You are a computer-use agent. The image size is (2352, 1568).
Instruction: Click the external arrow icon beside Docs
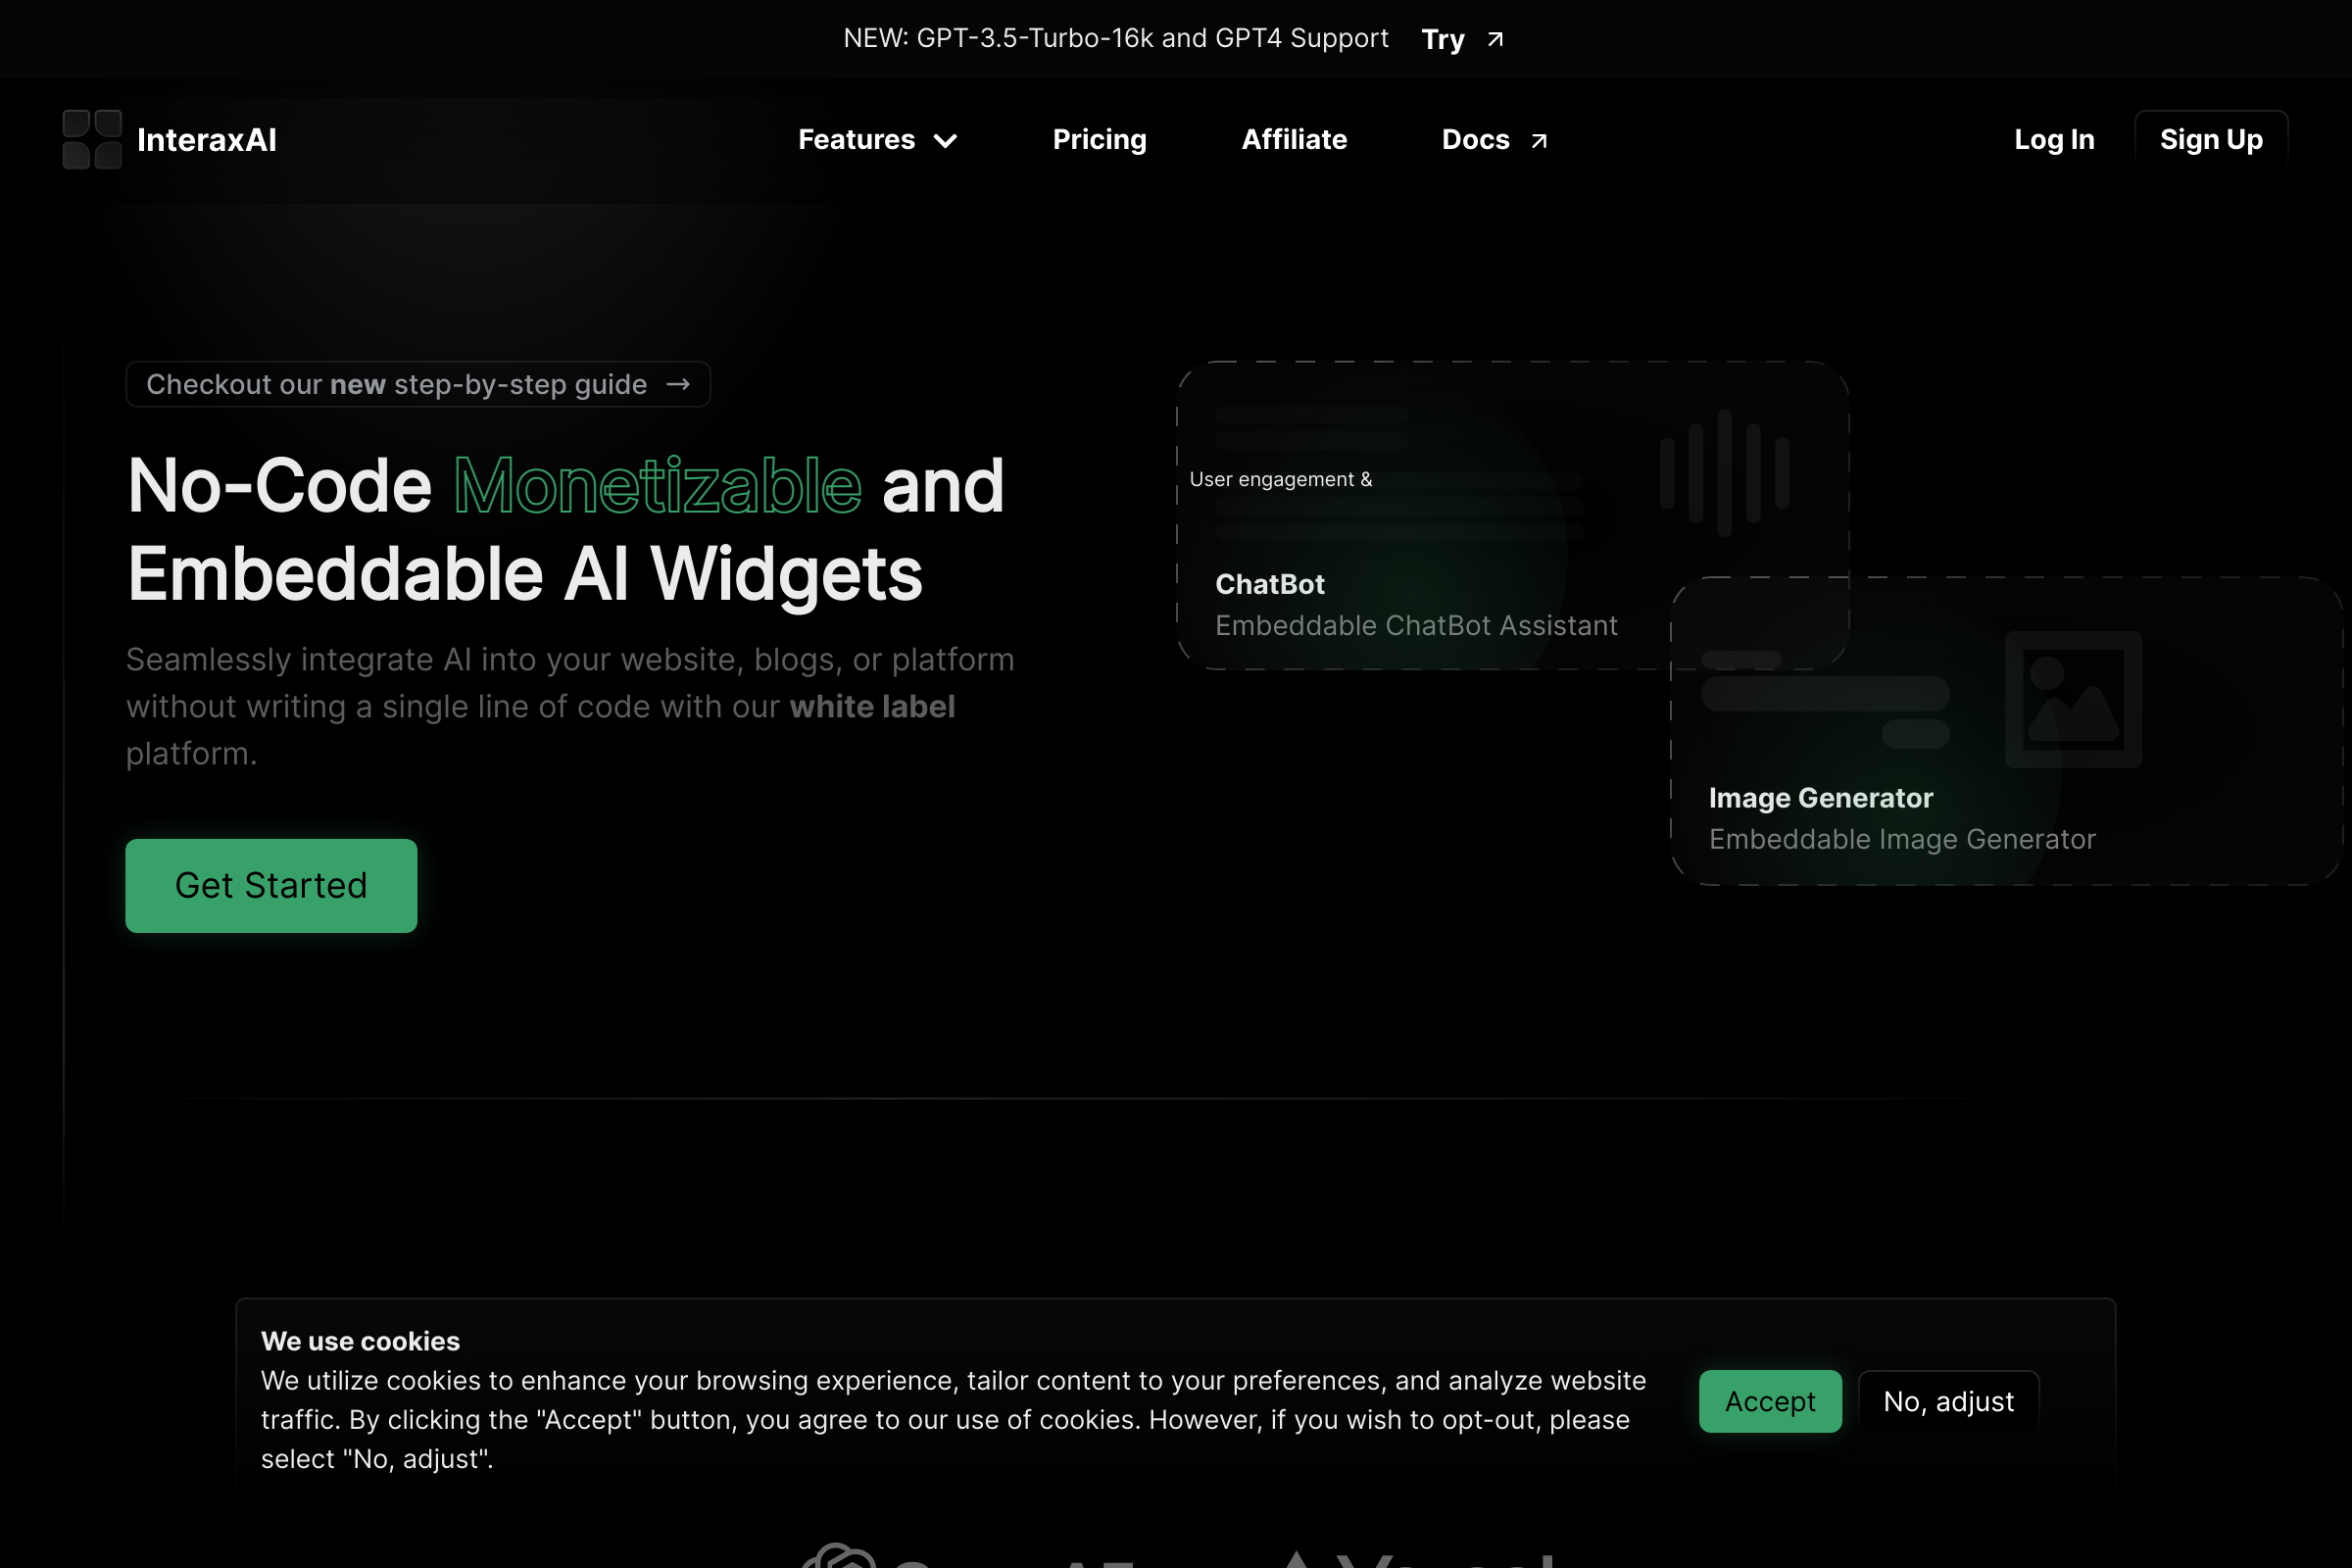click(x=1539, y=141)
